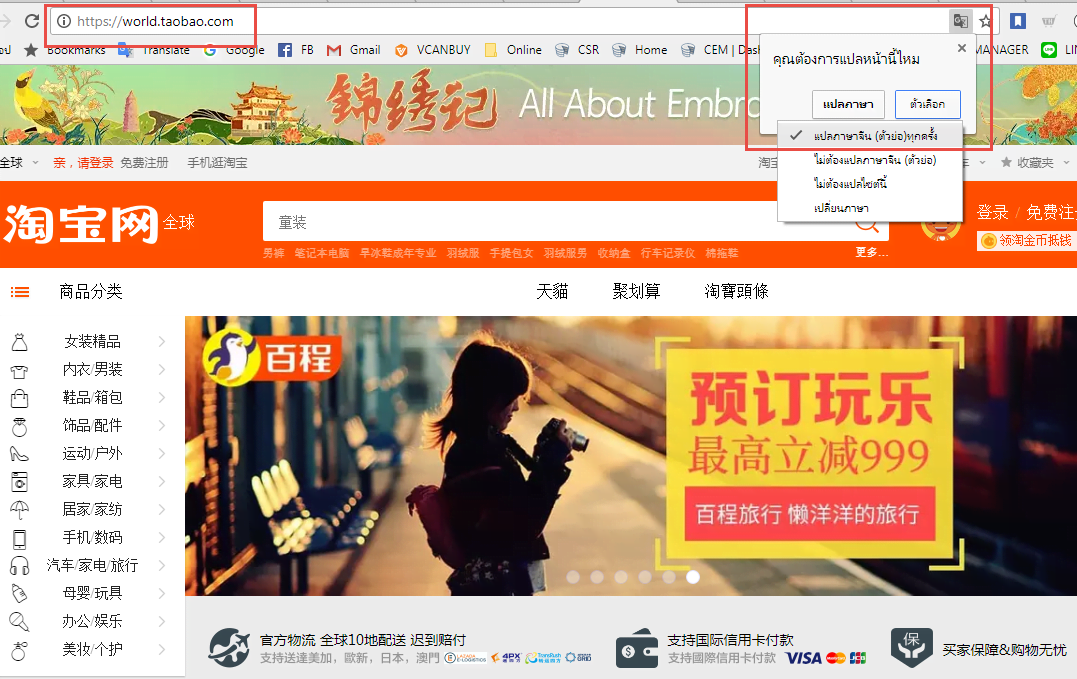This screenshot has height=679, width=1077.
Task: Click the phone icon for 手机/数码
Action: [x=19, y=539]
